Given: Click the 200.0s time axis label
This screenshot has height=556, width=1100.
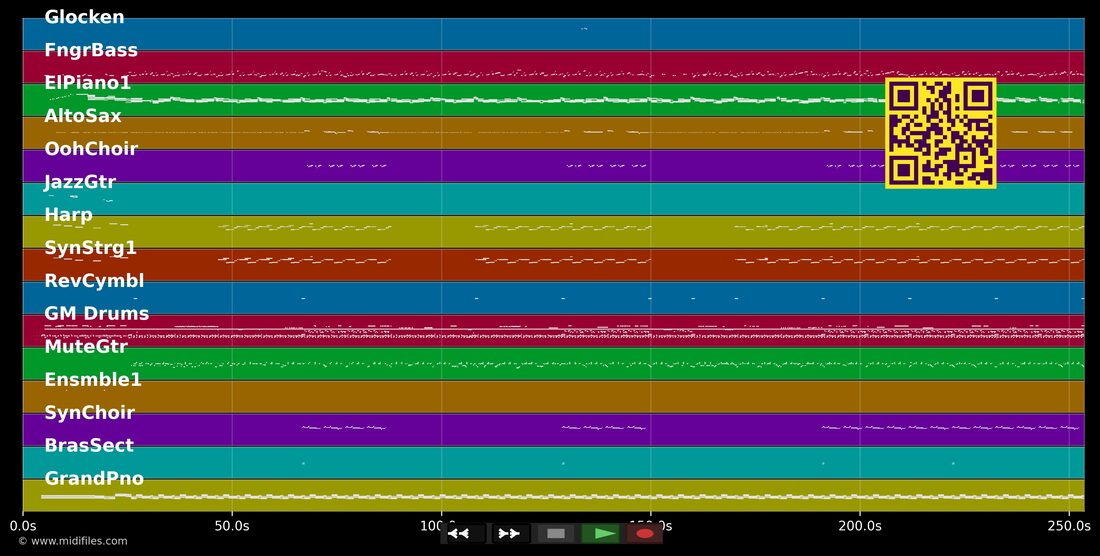Looking at the screenshot, I should pos(860,525).
